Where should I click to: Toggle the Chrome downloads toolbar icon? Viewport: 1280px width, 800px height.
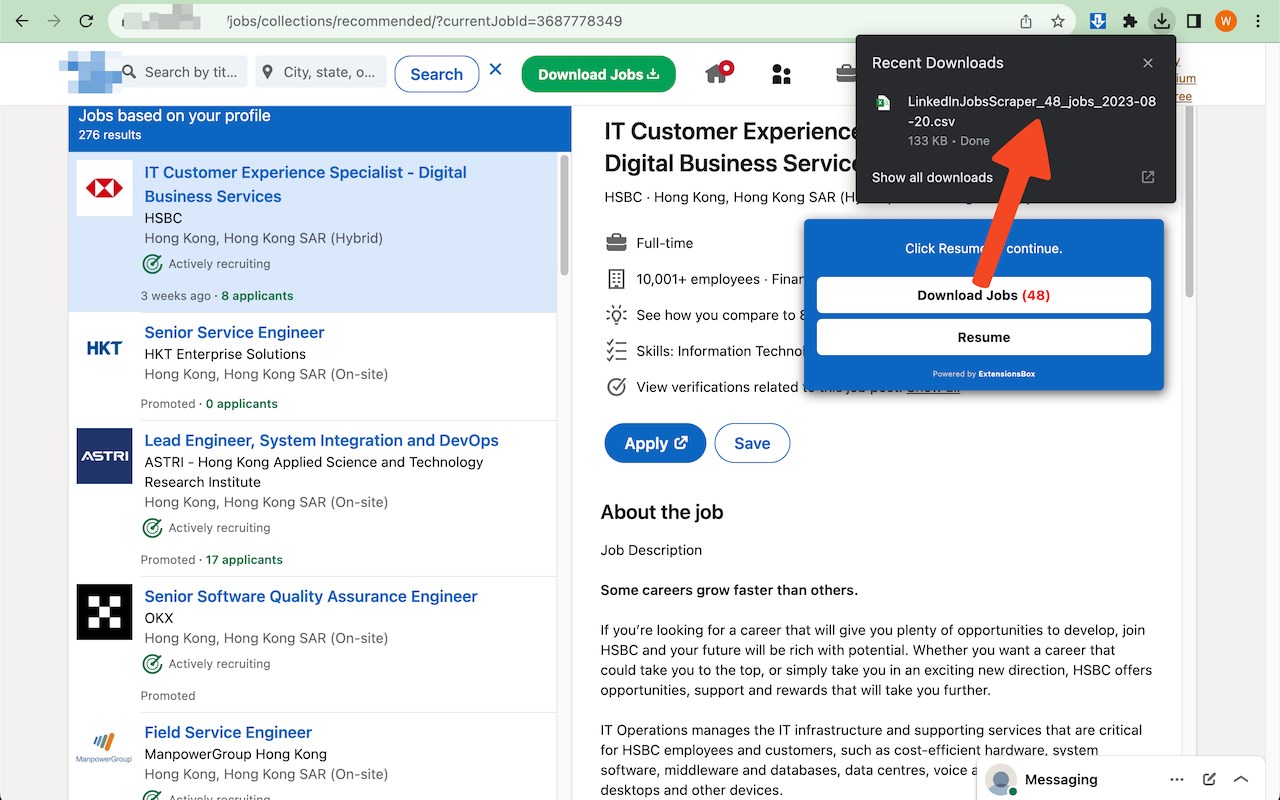(x=1161, y=21)
